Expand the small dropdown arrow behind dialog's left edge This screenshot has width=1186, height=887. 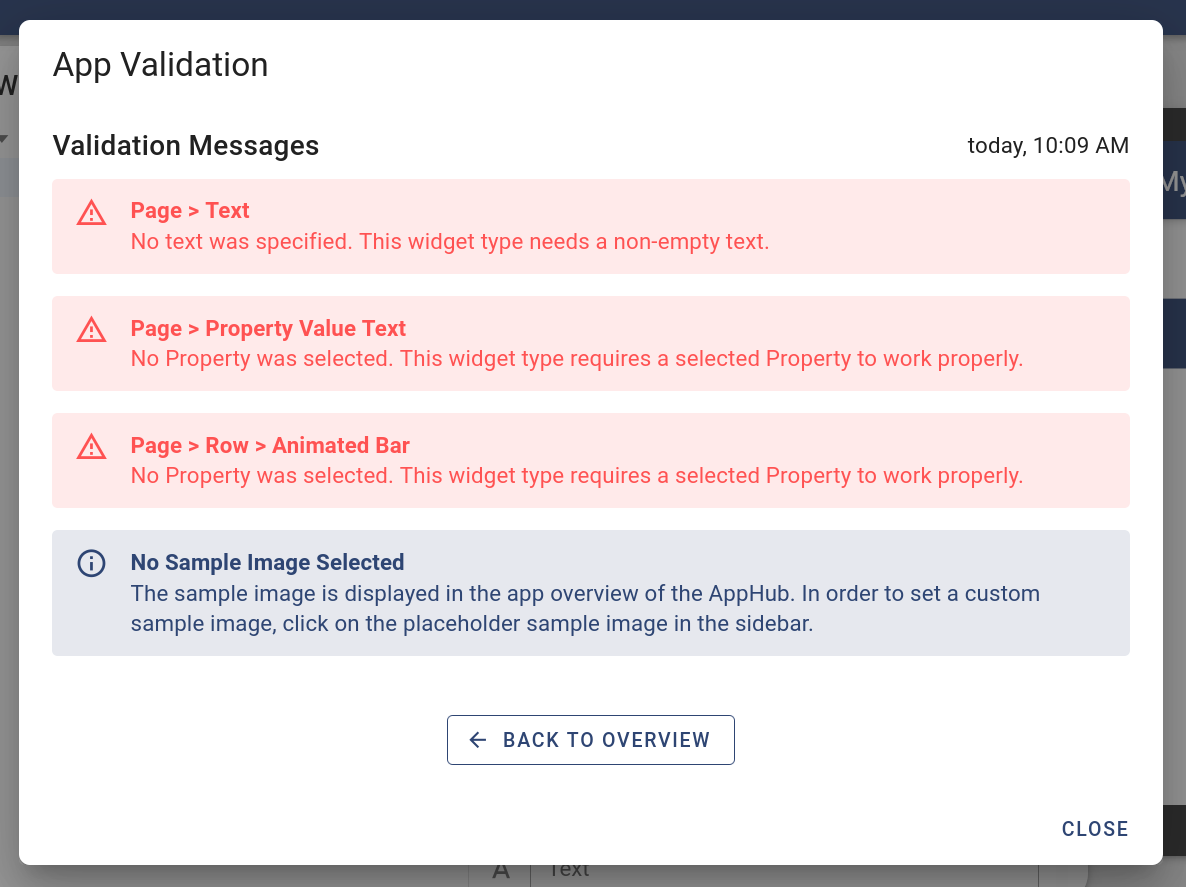[x=5, y=138]
